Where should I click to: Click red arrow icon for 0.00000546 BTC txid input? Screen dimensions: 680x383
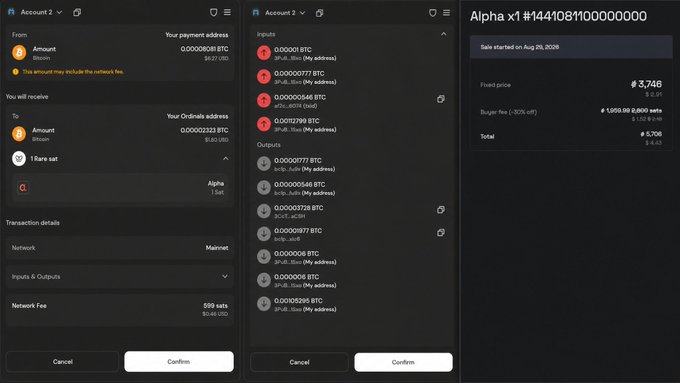(264, 101)
